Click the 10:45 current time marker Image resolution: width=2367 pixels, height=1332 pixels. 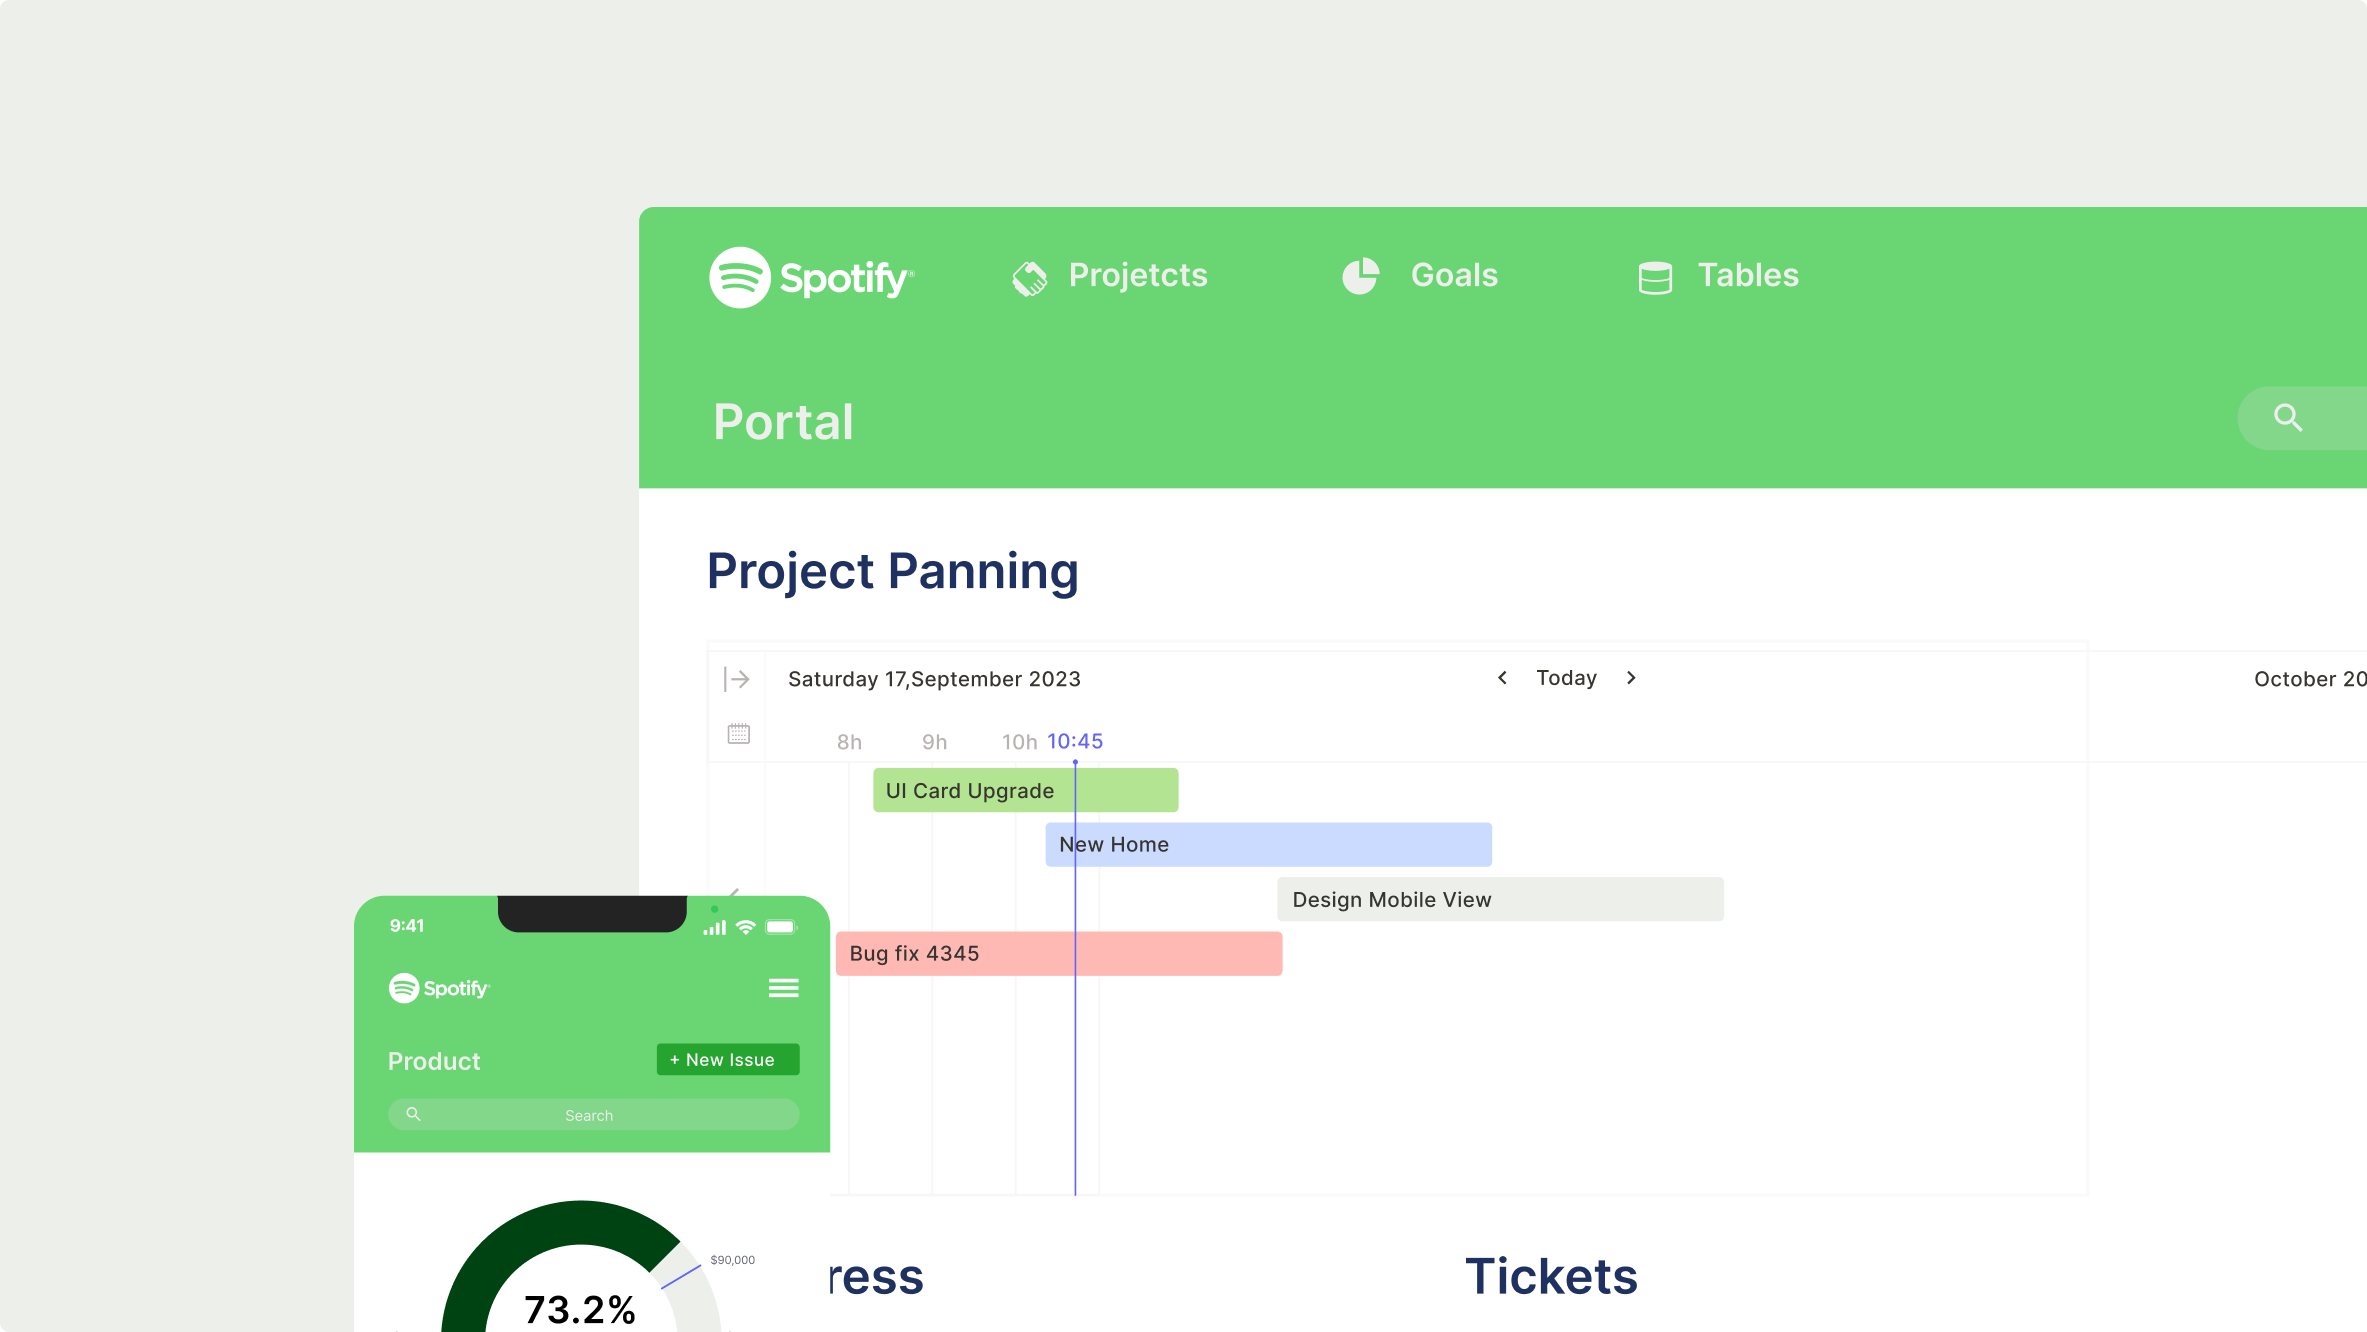tap(1075, 741)
